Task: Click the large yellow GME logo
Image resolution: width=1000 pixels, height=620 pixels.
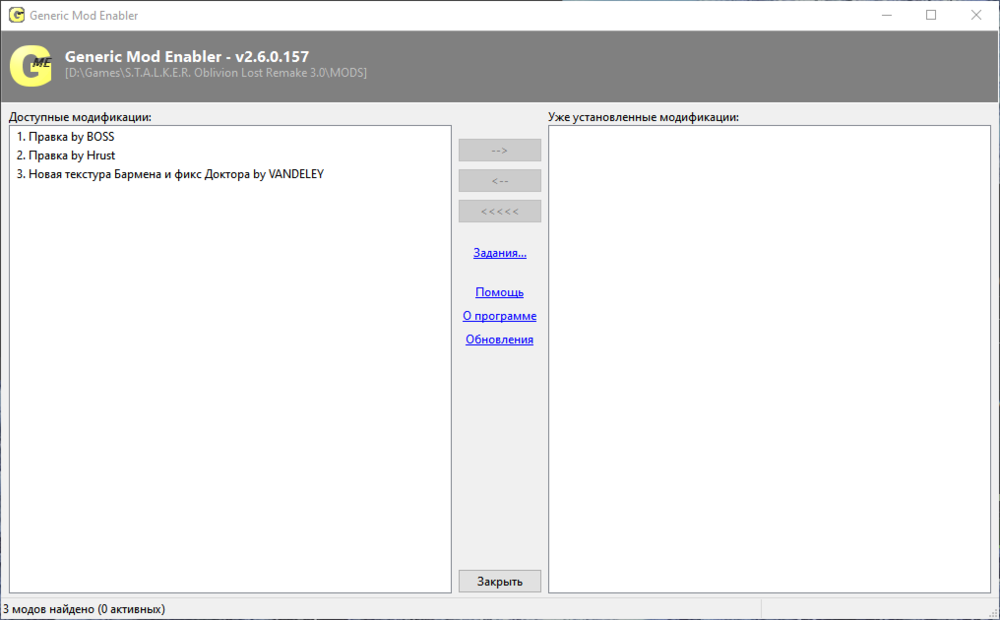Action: tap(31, 66)
